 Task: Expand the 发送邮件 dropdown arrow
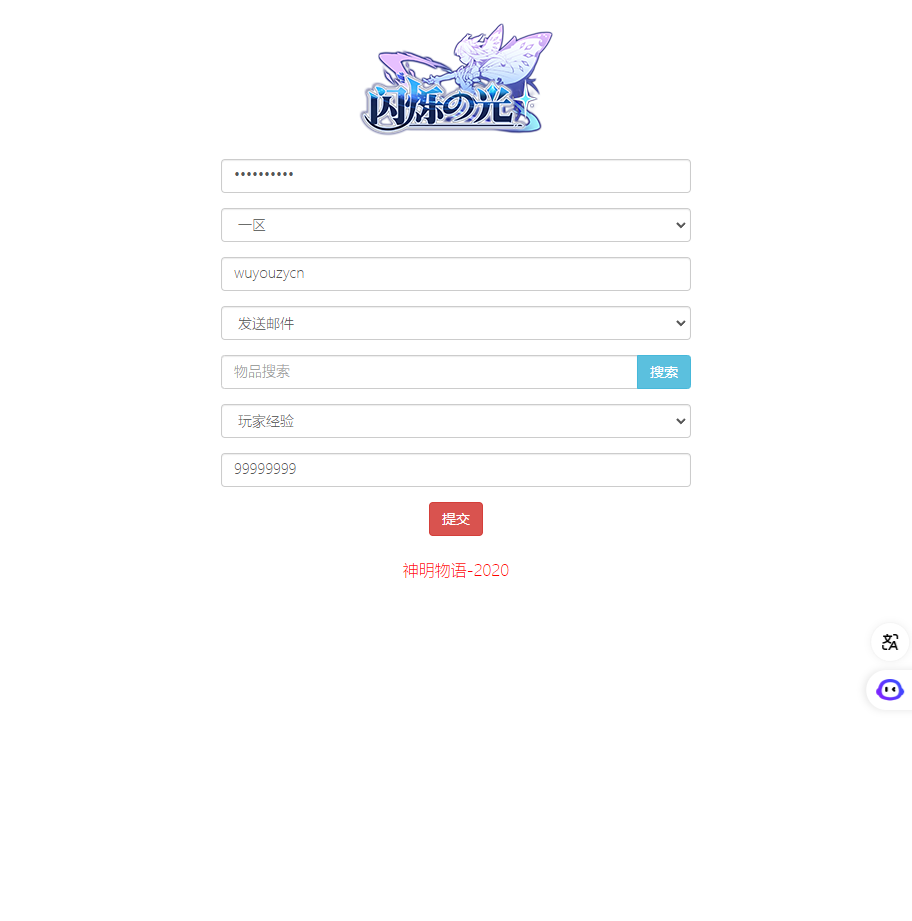coord(681,323)
